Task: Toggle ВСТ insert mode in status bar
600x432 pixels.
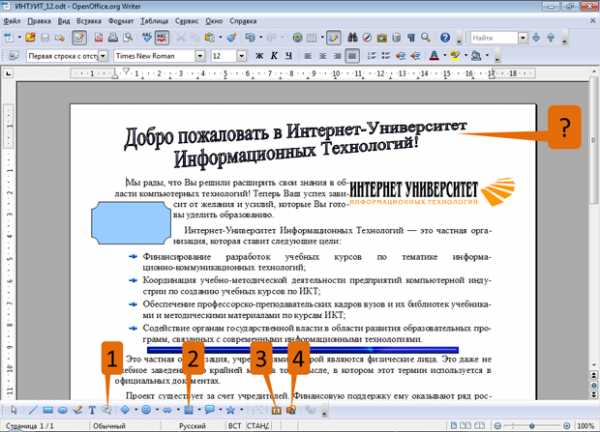Action: (235, 425)
